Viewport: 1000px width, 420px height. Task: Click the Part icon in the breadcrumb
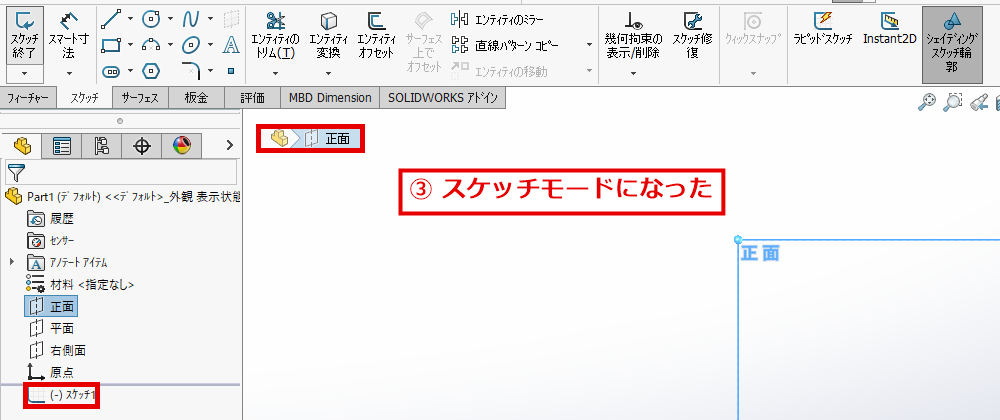279,138
